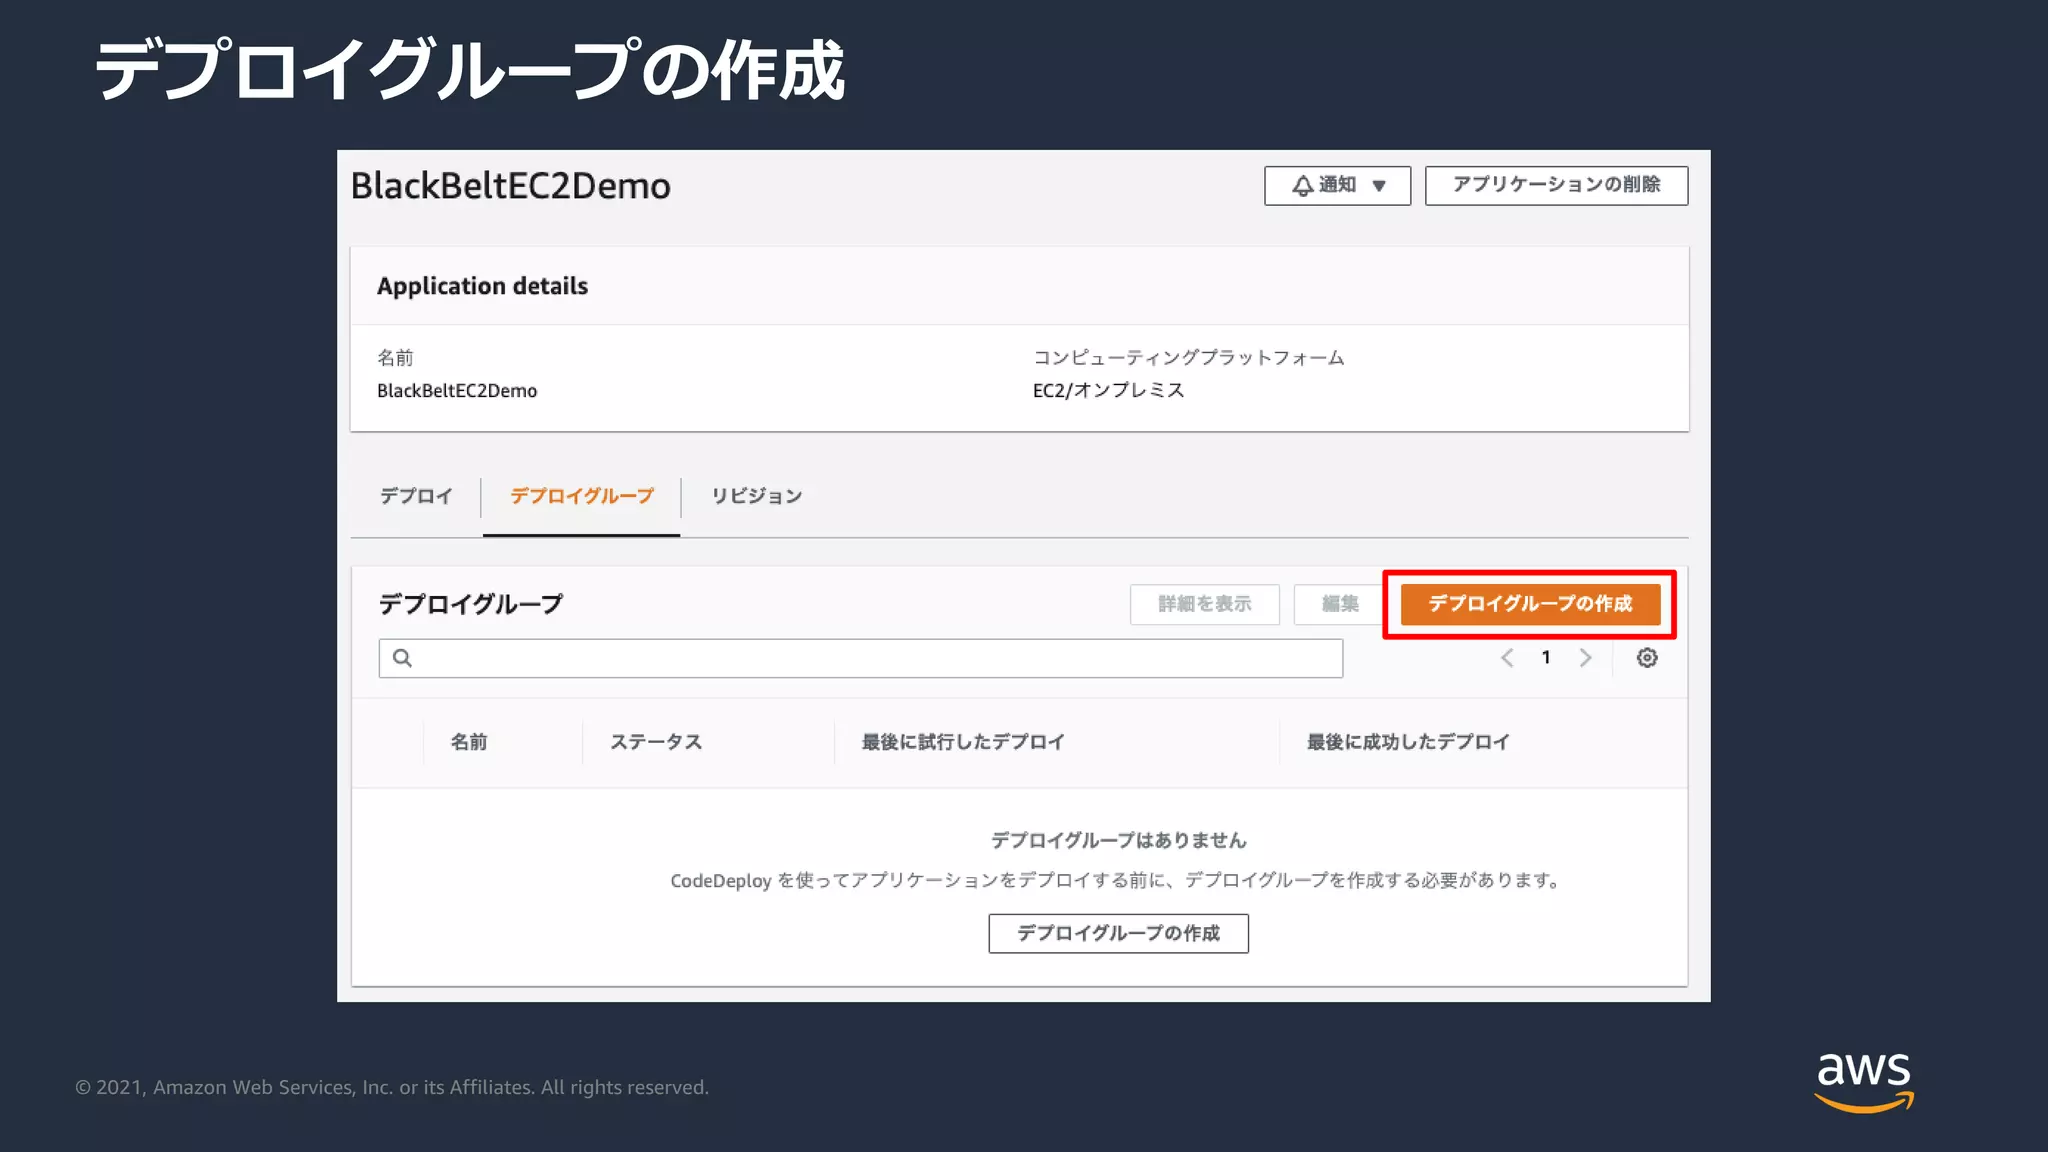2048x1152 pixels.
Task: Click the 最後に成功したデプロイ column header
Action: [1408, 742]
